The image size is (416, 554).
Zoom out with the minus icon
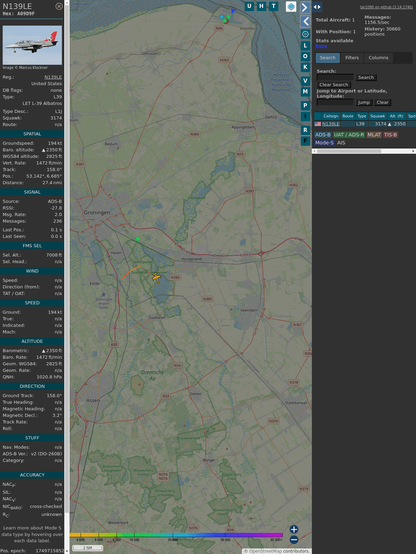click(294, 540)
